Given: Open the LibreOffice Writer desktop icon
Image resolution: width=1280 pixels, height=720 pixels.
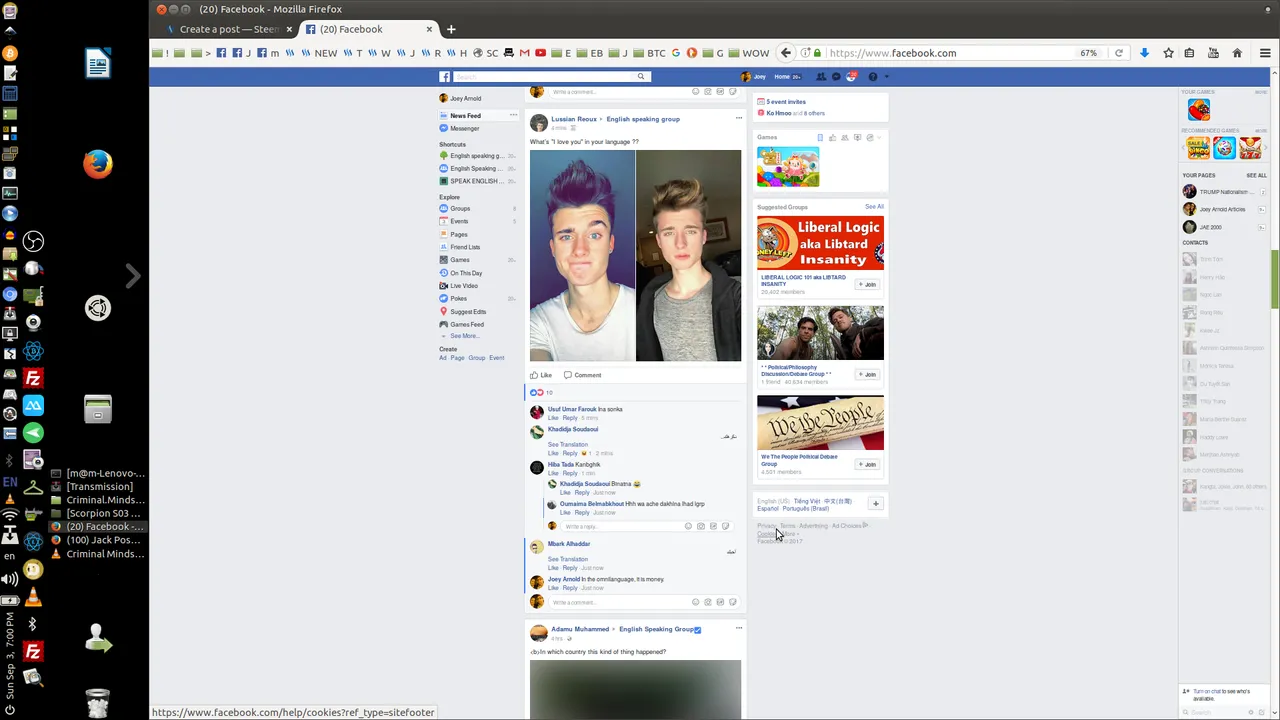Looking at the screenshot, I should (98, 65).
